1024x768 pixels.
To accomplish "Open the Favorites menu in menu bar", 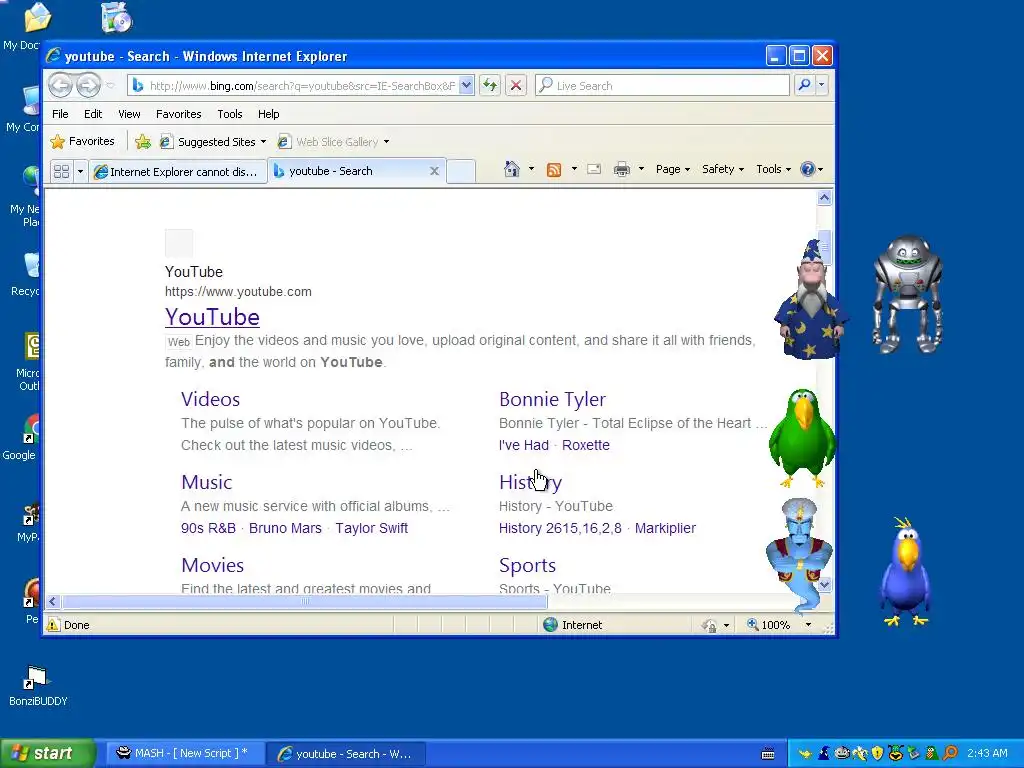I will point(178,114).
